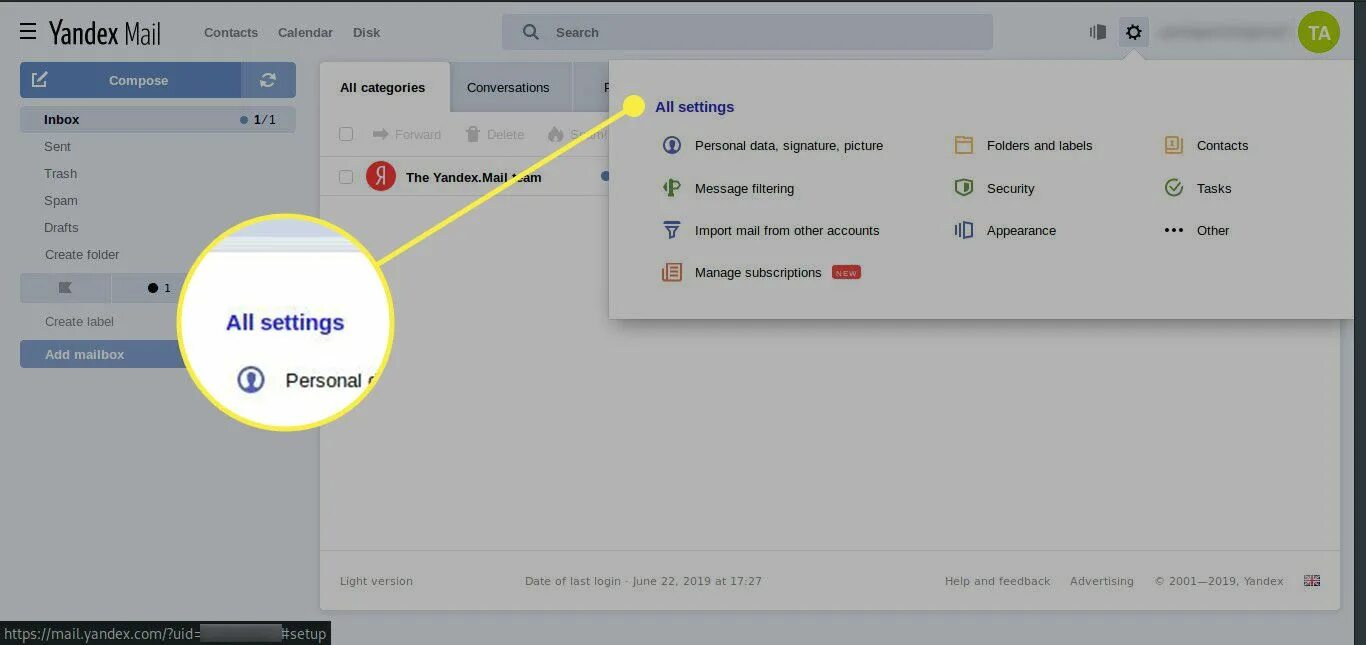
Task: Open Contacts settings text link
Action: 1222,145
